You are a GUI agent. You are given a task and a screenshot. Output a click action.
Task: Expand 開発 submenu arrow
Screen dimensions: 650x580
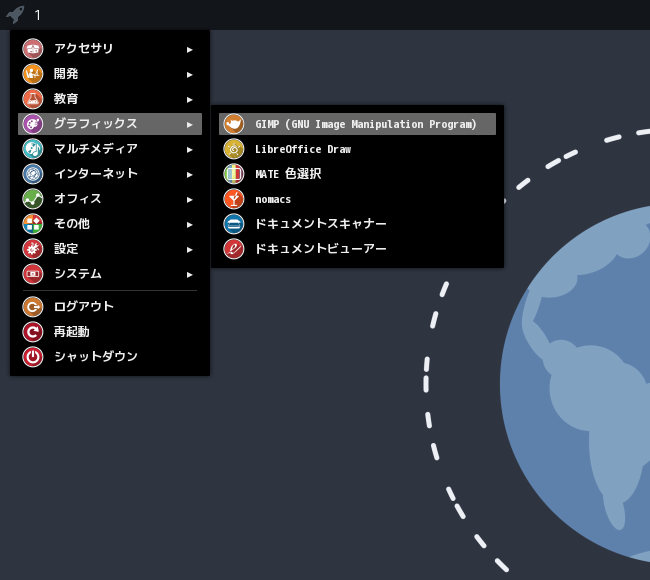189,75
